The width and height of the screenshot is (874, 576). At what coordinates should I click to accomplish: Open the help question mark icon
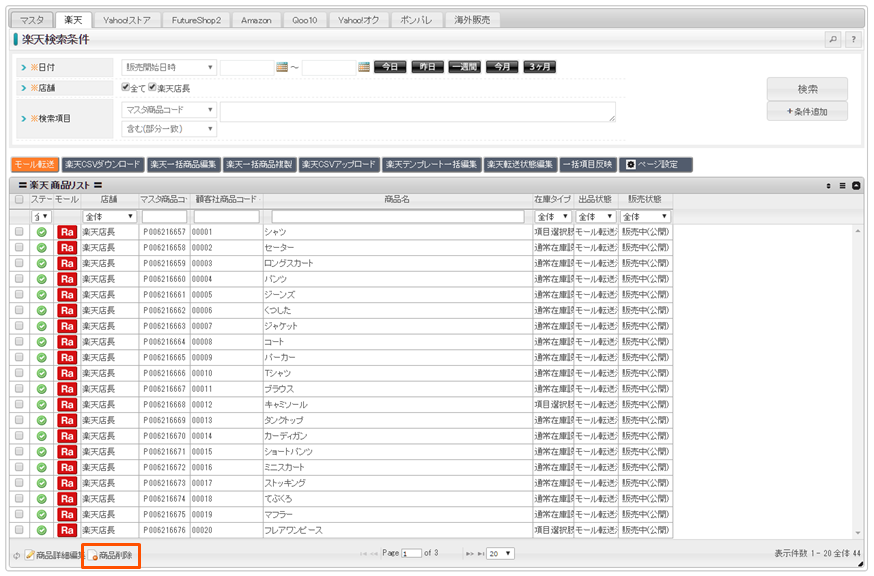(853, 39)
